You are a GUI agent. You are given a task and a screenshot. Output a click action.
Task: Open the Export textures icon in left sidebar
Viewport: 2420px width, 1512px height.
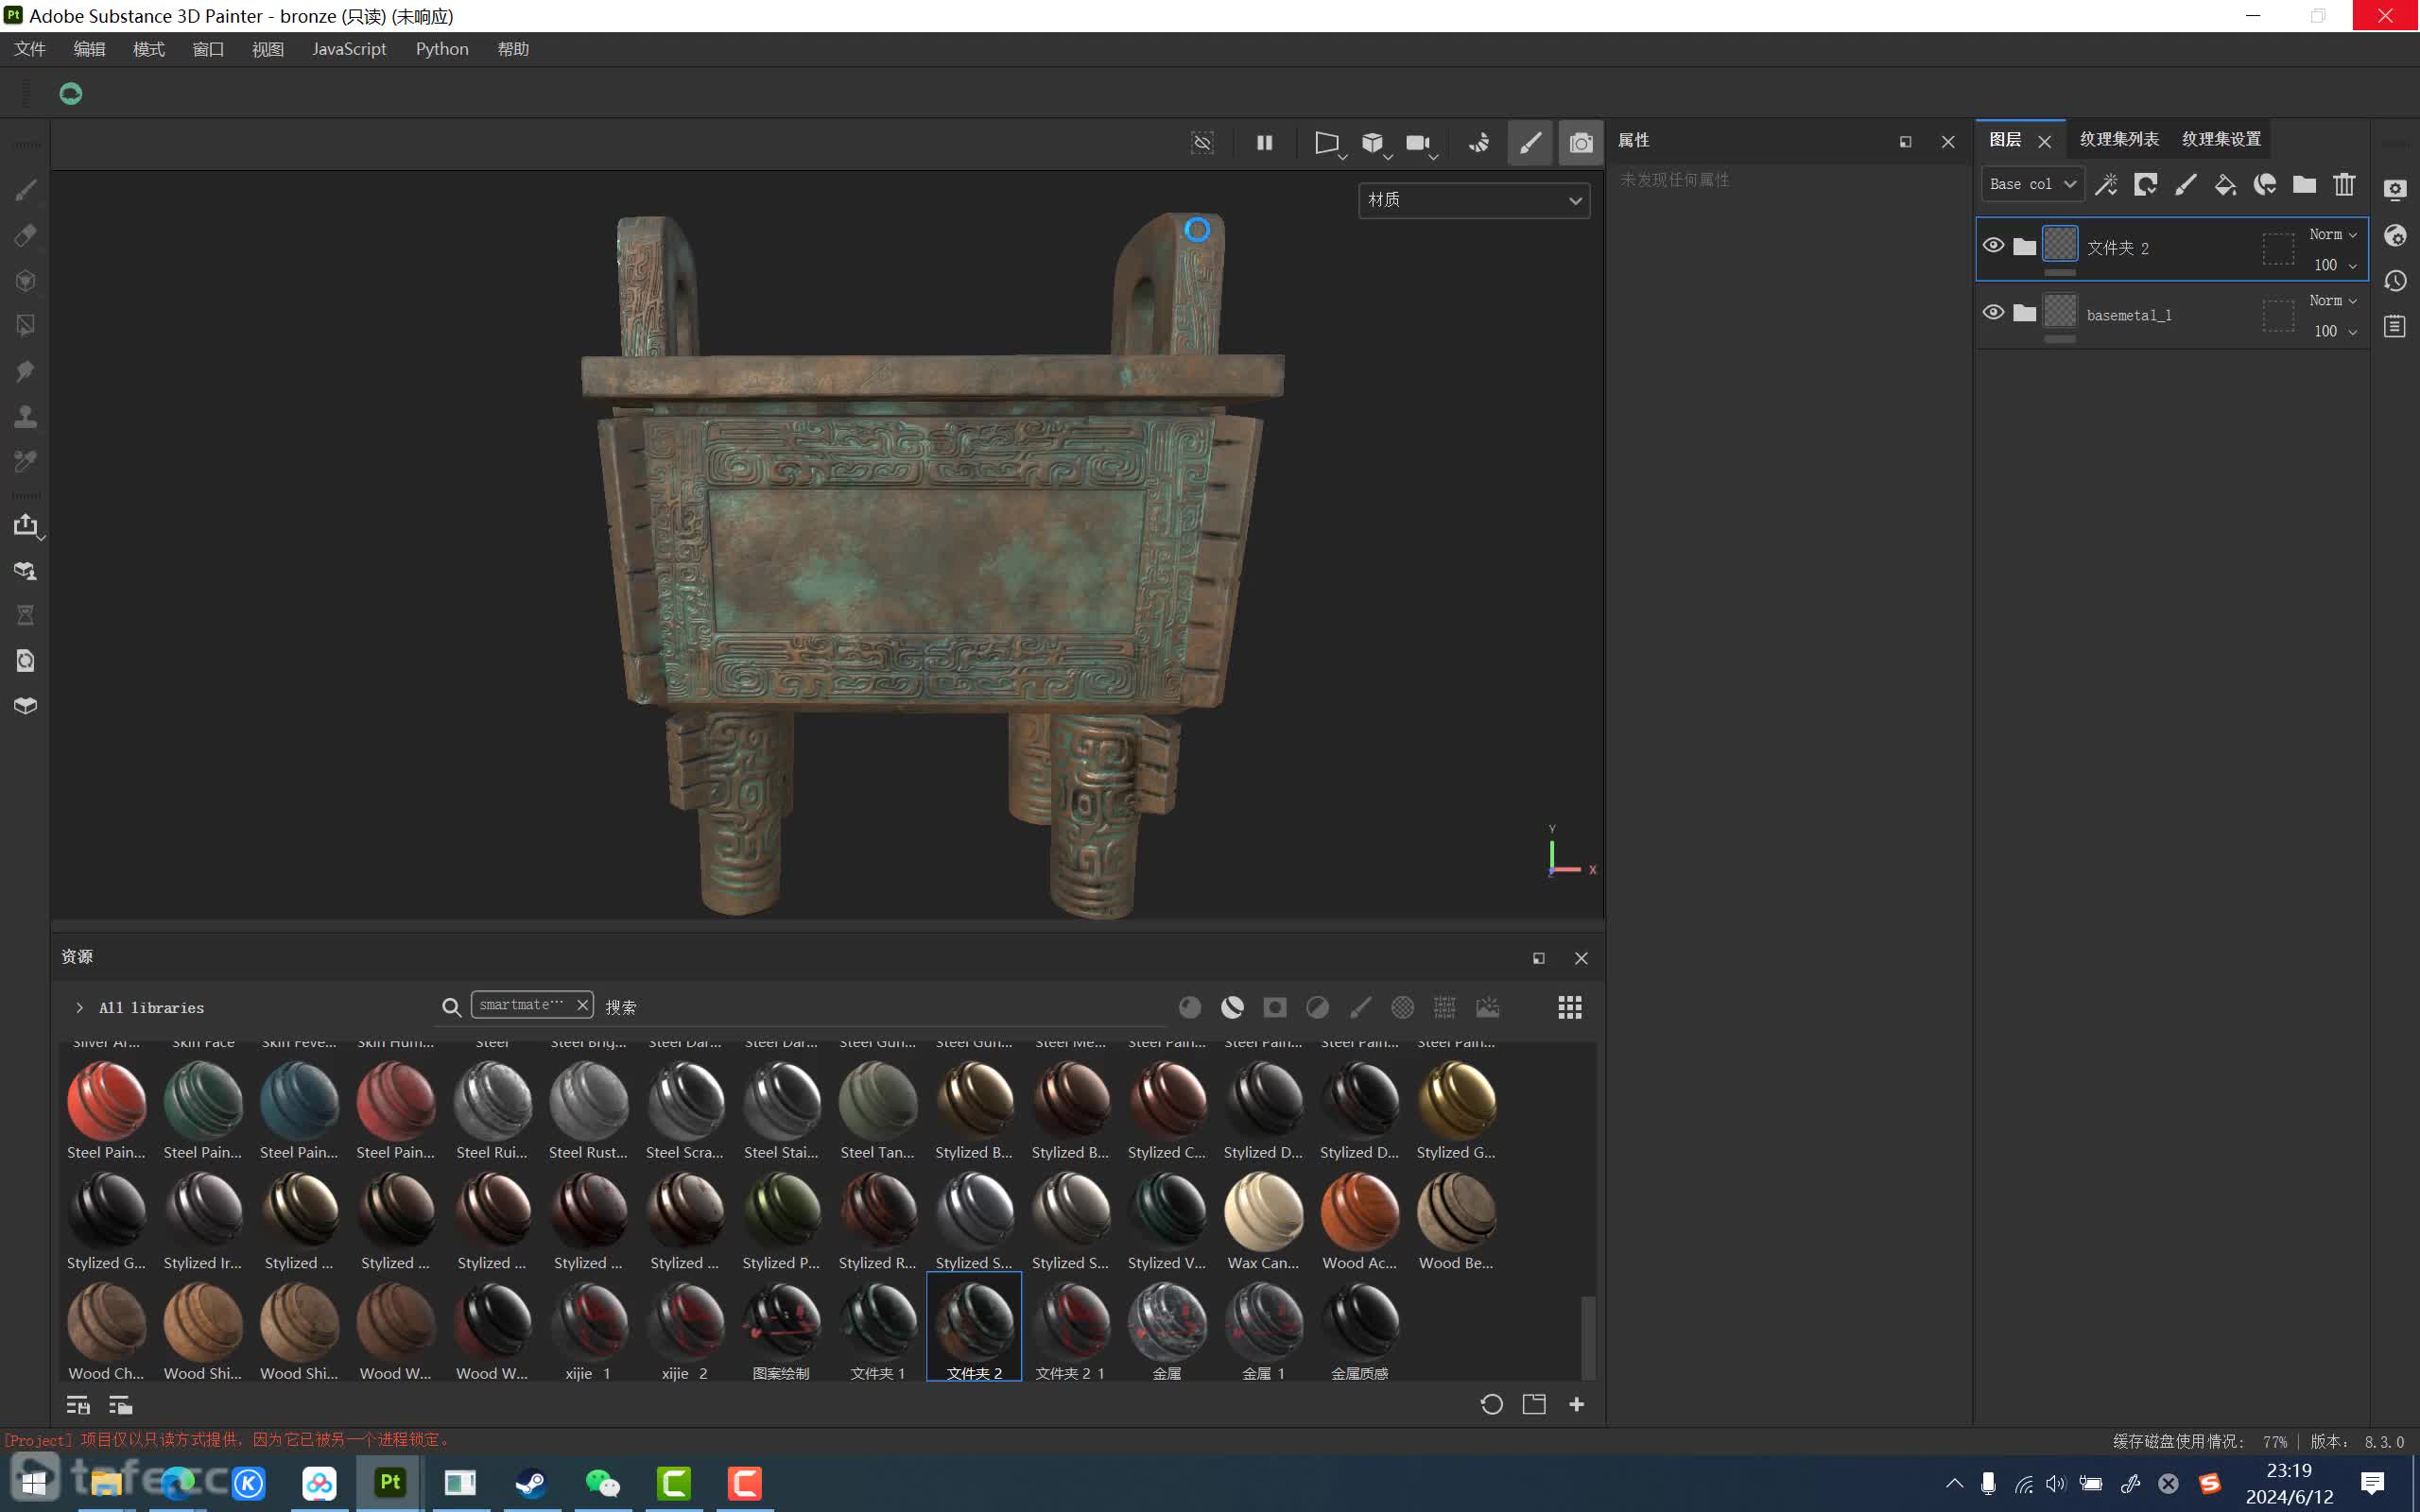point(26,525)
